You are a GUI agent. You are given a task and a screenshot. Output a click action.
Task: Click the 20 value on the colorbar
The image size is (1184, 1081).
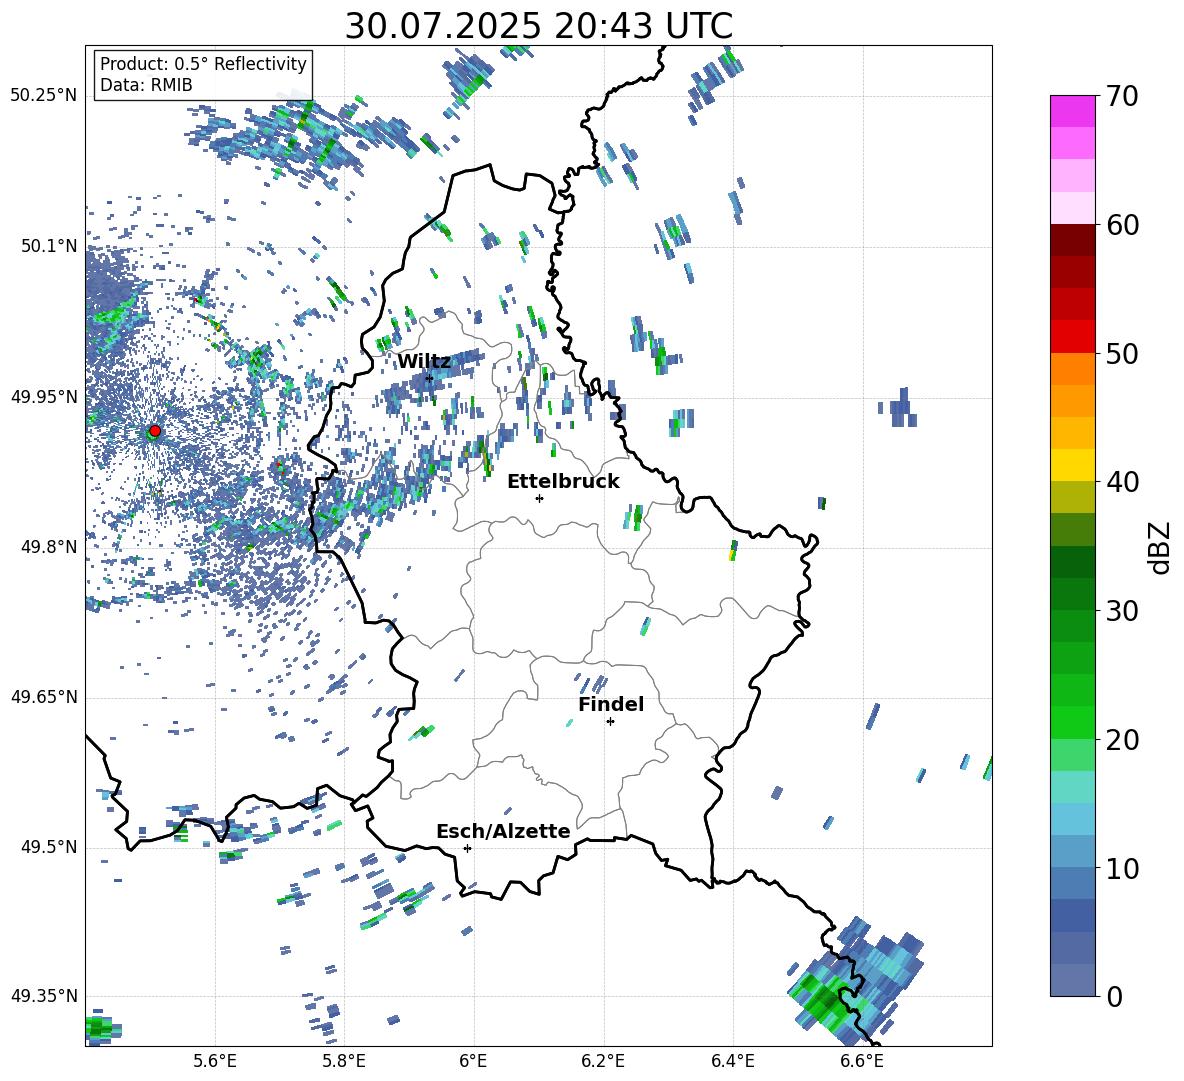tap(1121, 740)
